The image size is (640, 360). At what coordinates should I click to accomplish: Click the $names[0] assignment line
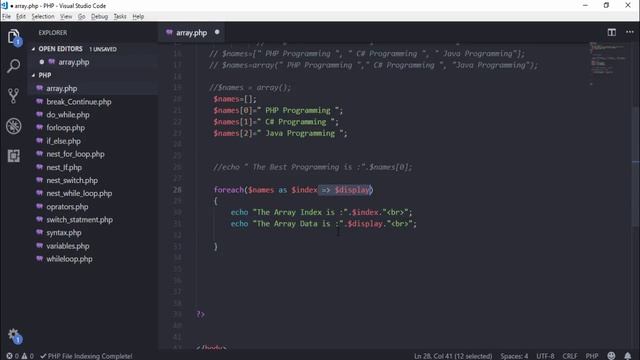click(278, 111)
